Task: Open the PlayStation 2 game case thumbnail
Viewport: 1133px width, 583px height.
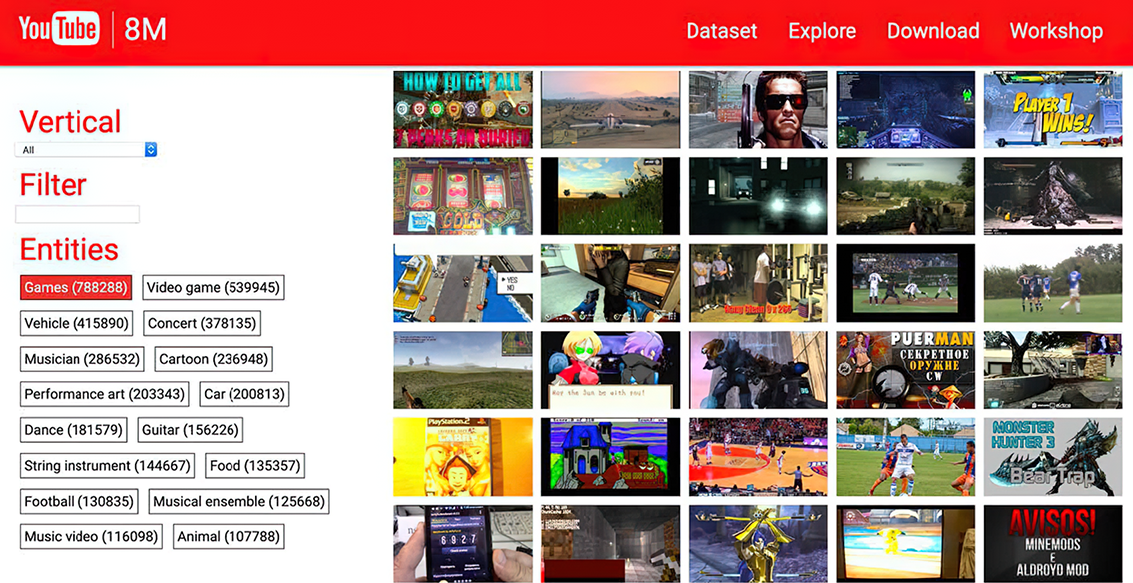Action: (x=462, y=457)
